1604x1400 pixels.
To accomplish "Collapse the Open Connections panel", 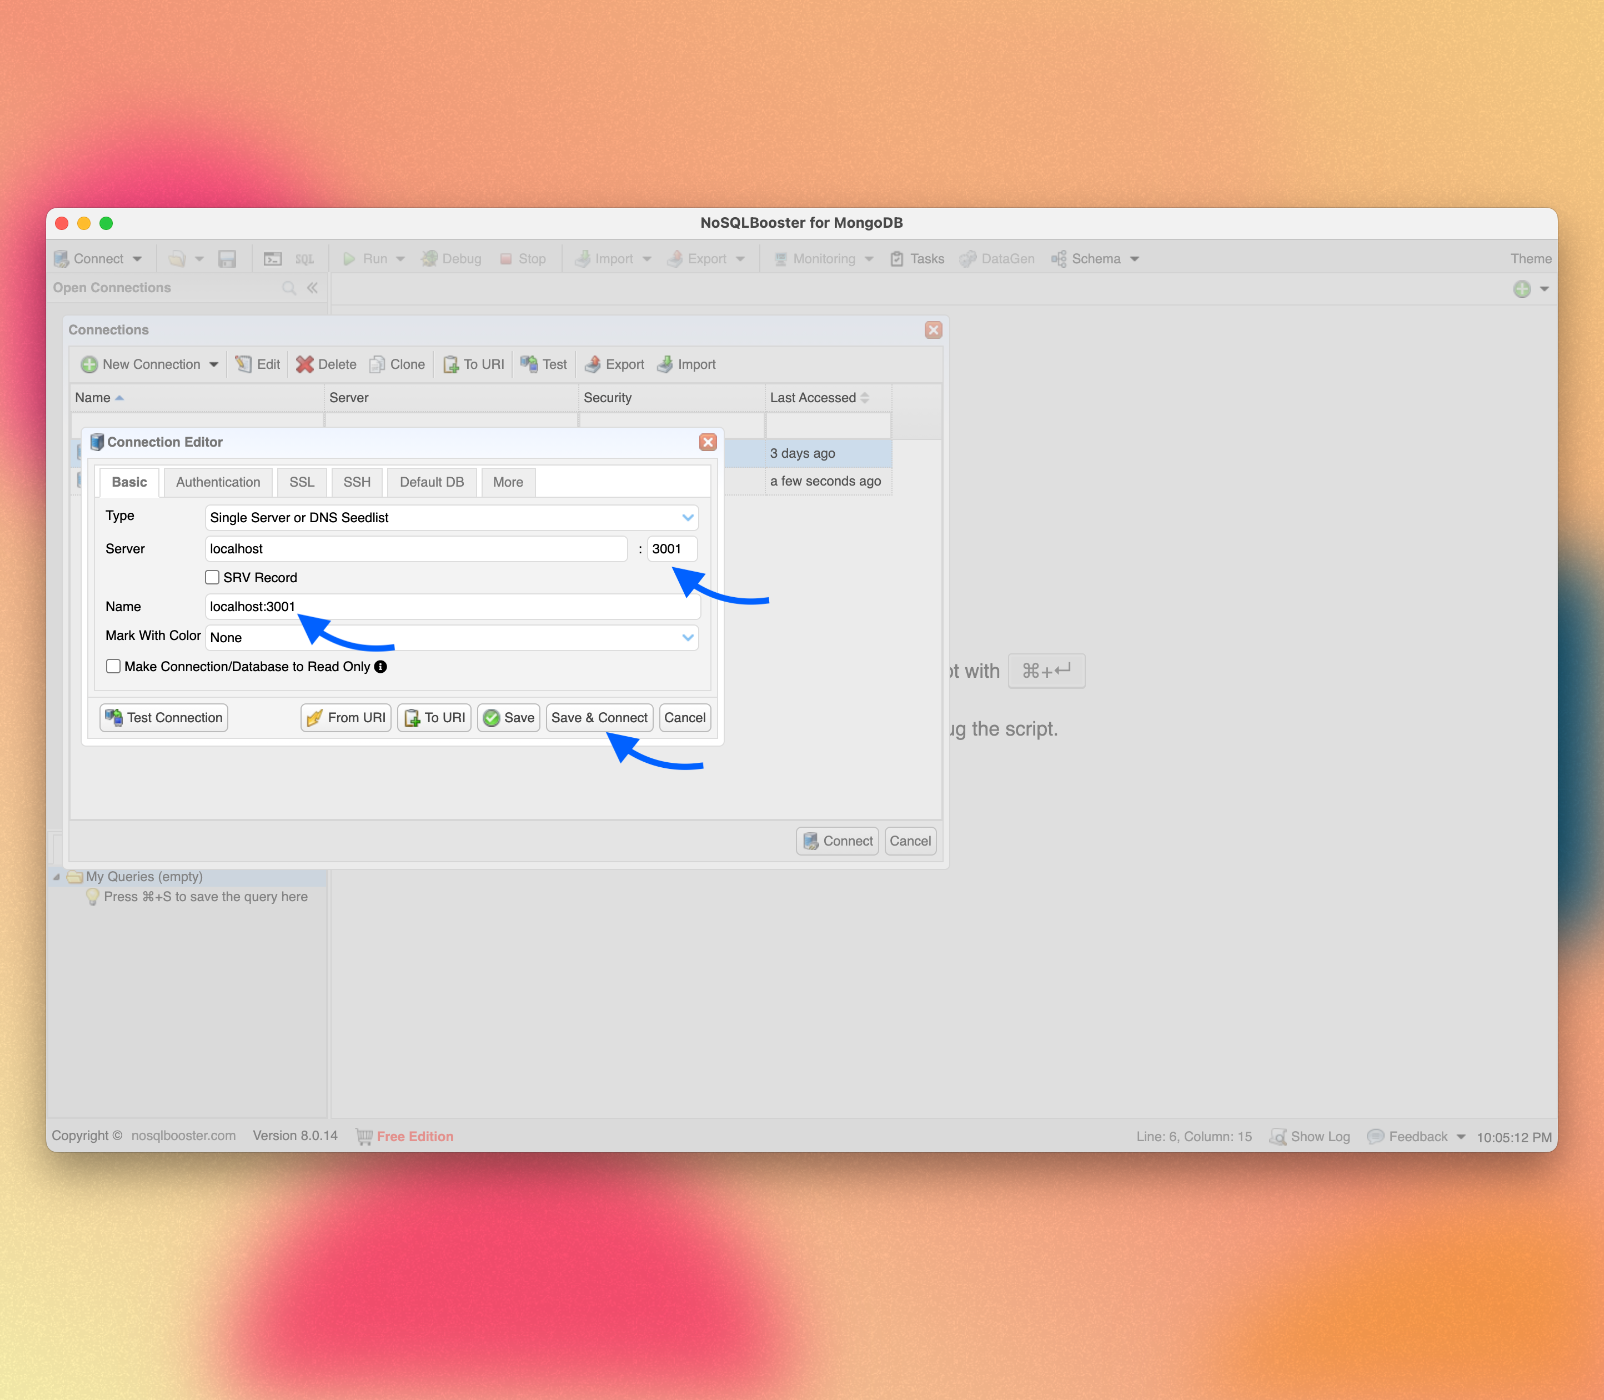I will (x=313, y=288).
